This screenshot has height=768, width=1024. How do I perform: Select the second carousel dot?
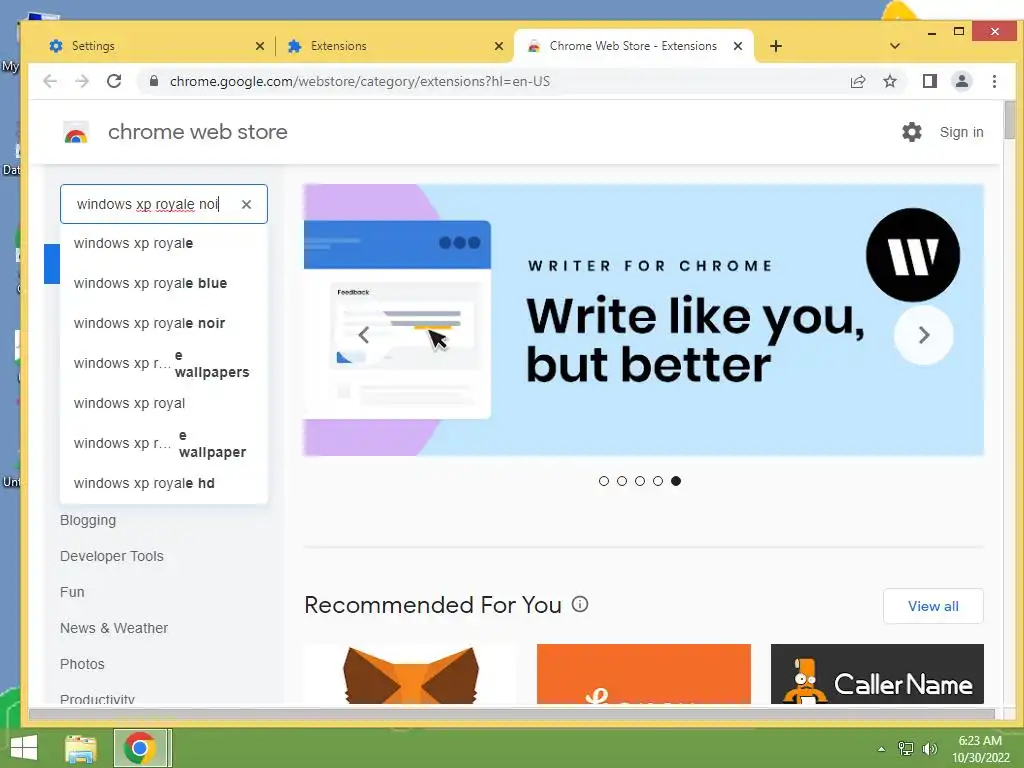(622, 481)
